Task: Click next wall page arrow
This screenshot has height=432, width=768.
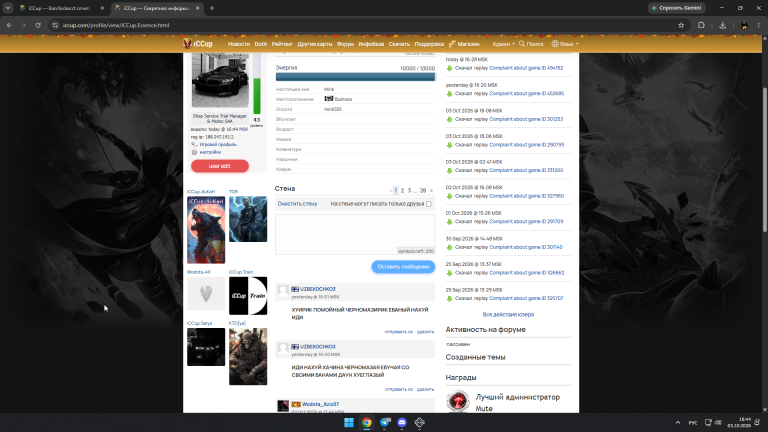Action: click(x=432, y=191)
